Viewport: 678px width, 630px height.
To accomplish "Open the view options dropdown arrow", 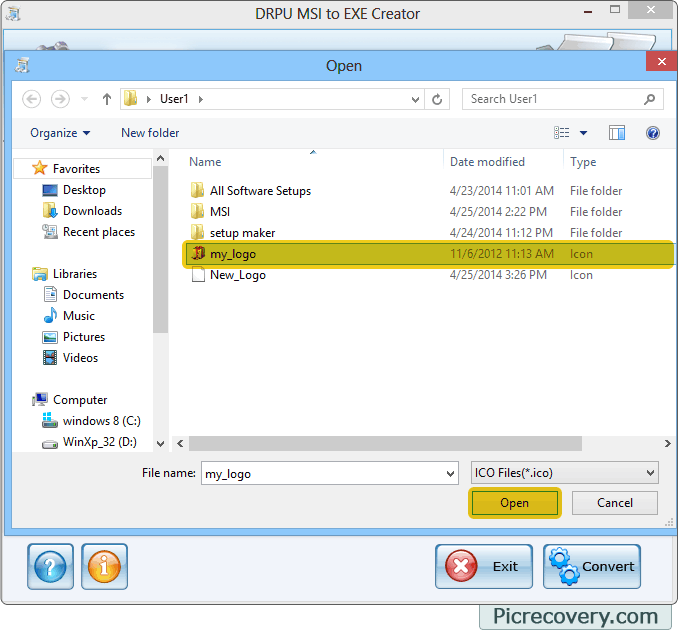I will 583,133.
